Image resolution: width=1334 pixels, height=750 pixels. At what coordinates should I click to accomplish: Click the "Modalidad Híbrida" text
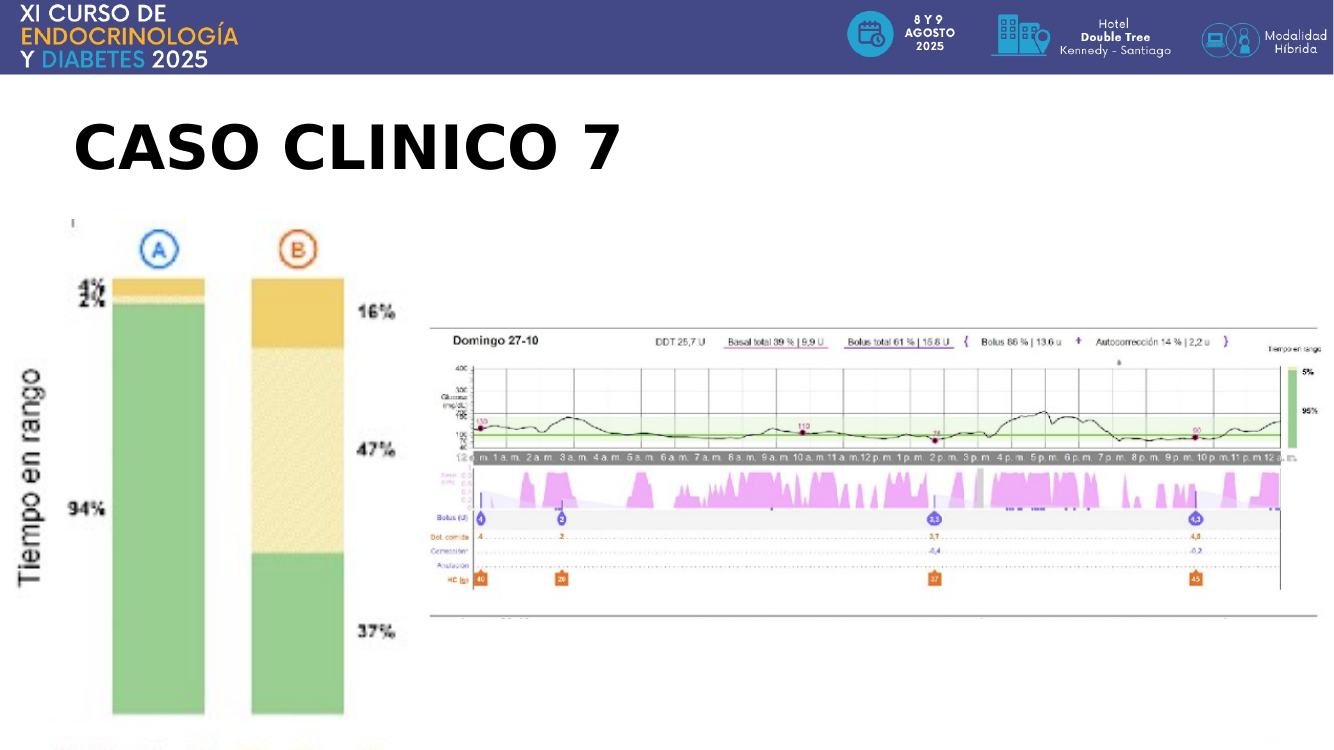[x=1296, y=42]
